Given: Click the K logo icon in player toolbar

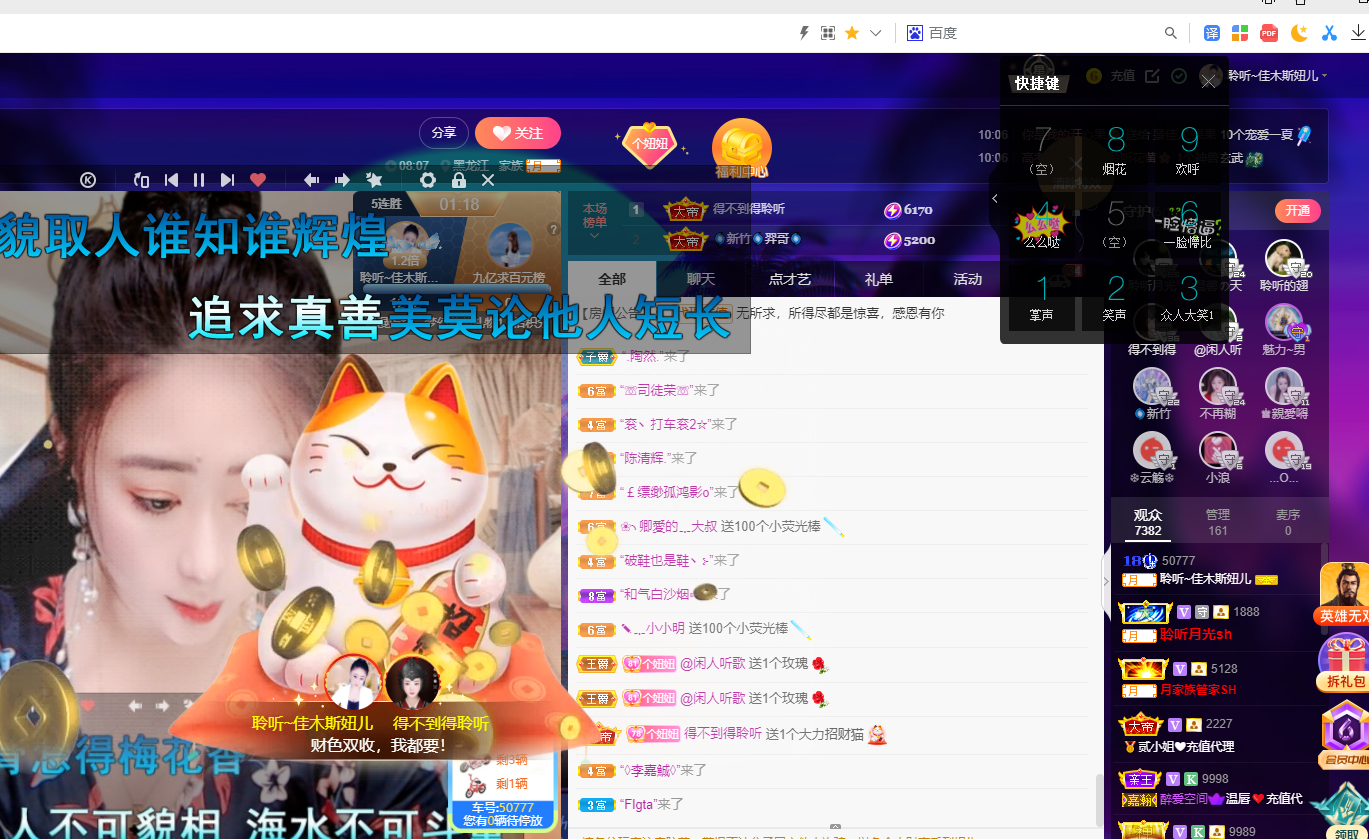Looking at the screenshot, I should (x=88, y=180).
